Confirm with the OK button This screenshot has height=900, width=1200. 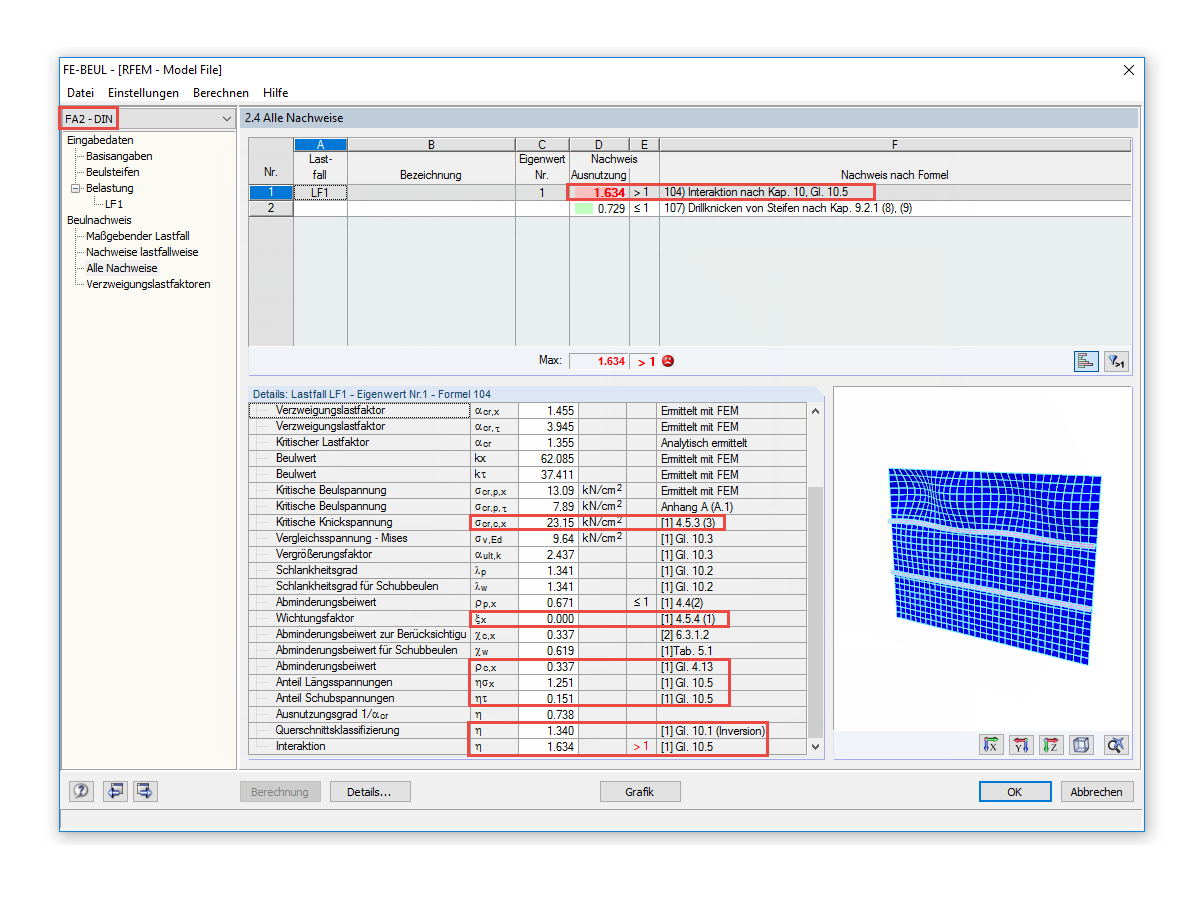pos(1015,791)
